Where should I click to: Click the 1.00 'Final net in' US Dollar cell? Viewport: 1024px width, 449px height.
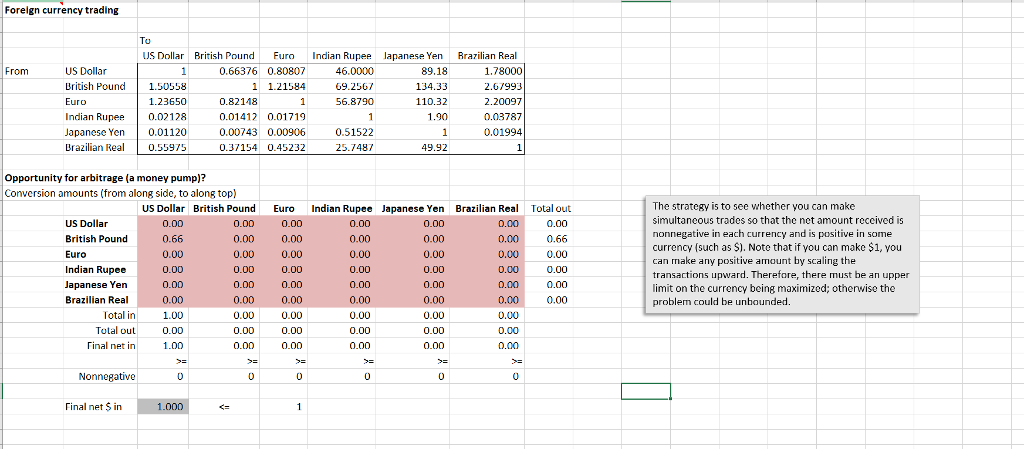(163, 345)
